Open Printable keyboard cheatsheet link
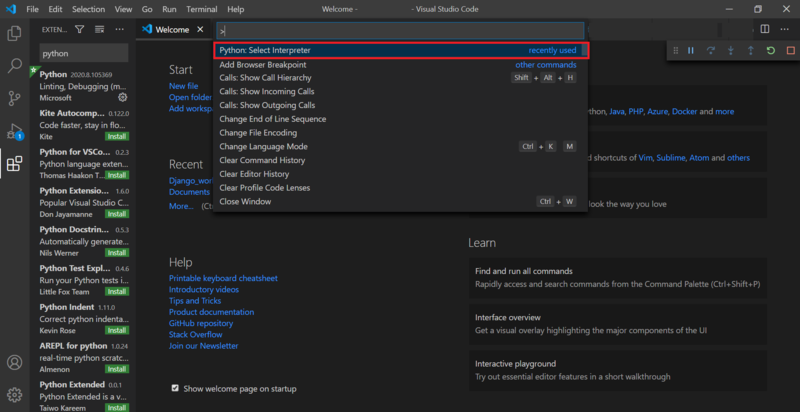The height and width of the screenshot is (412, 800). [x=223, y=278]
